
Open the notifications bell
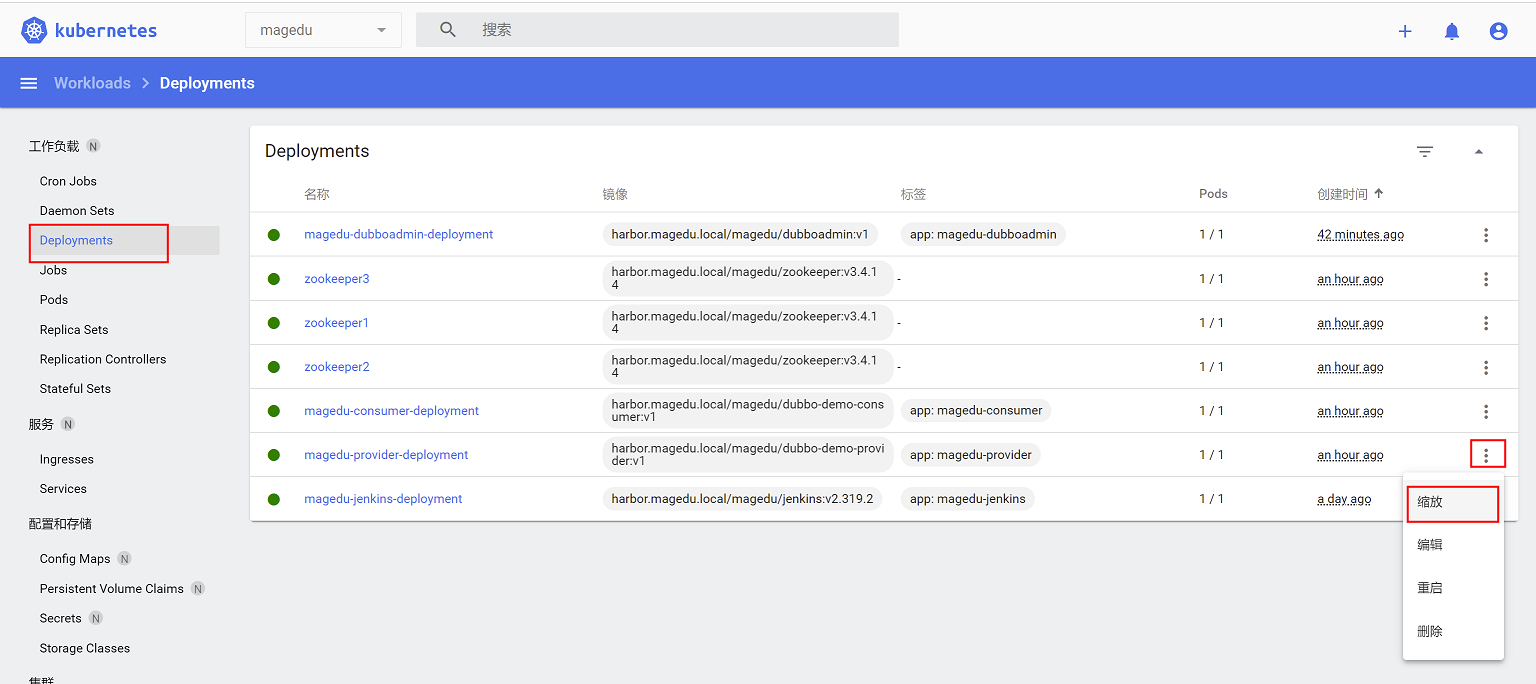click(1452, 31)
